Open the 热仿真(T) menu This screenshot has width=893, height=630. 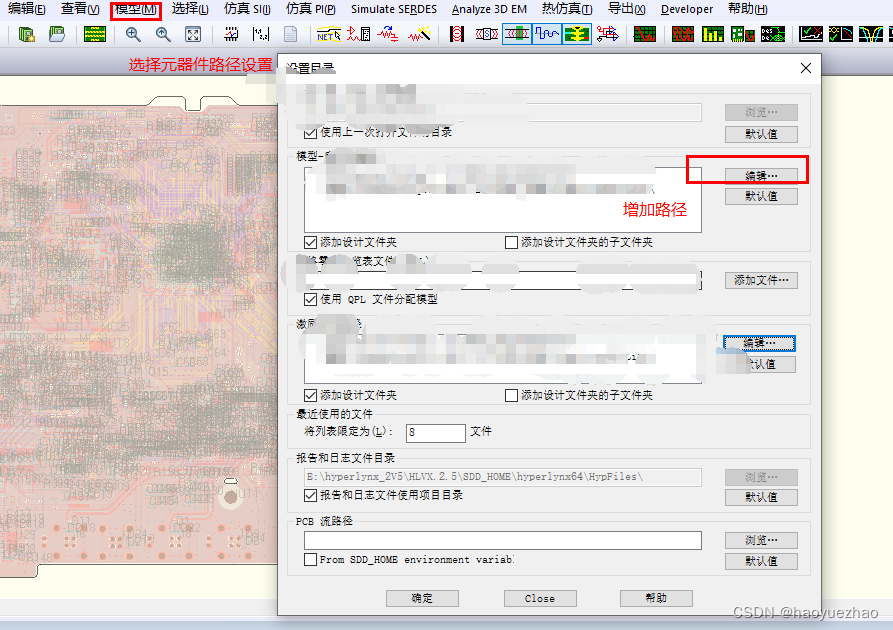click(567, 9)
